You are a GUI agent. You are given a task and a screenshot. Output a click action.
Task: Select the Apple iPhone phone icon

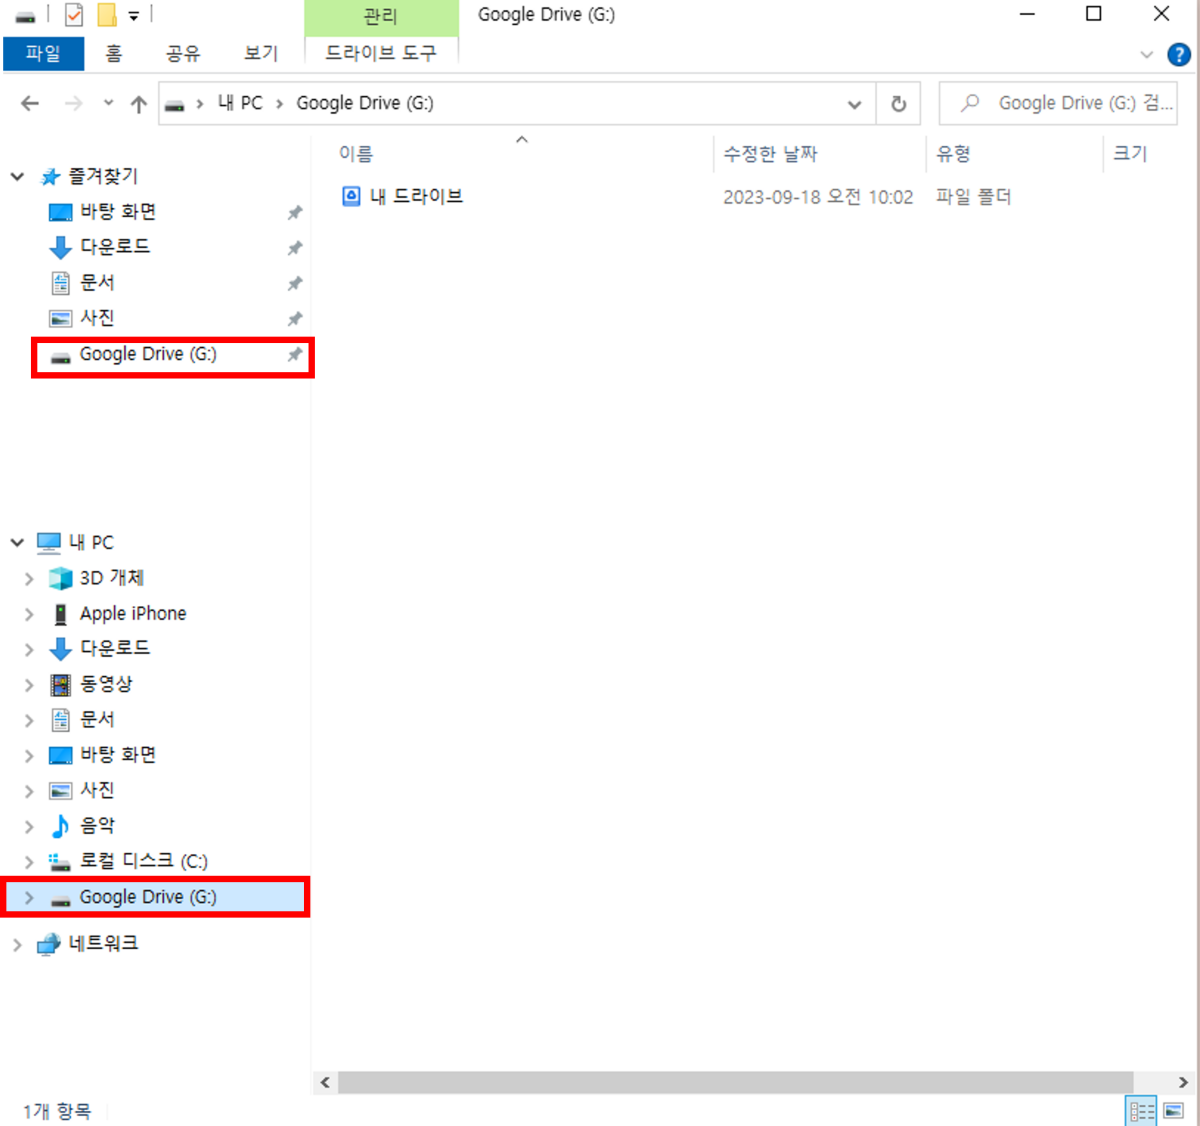[x=61, y=614]
